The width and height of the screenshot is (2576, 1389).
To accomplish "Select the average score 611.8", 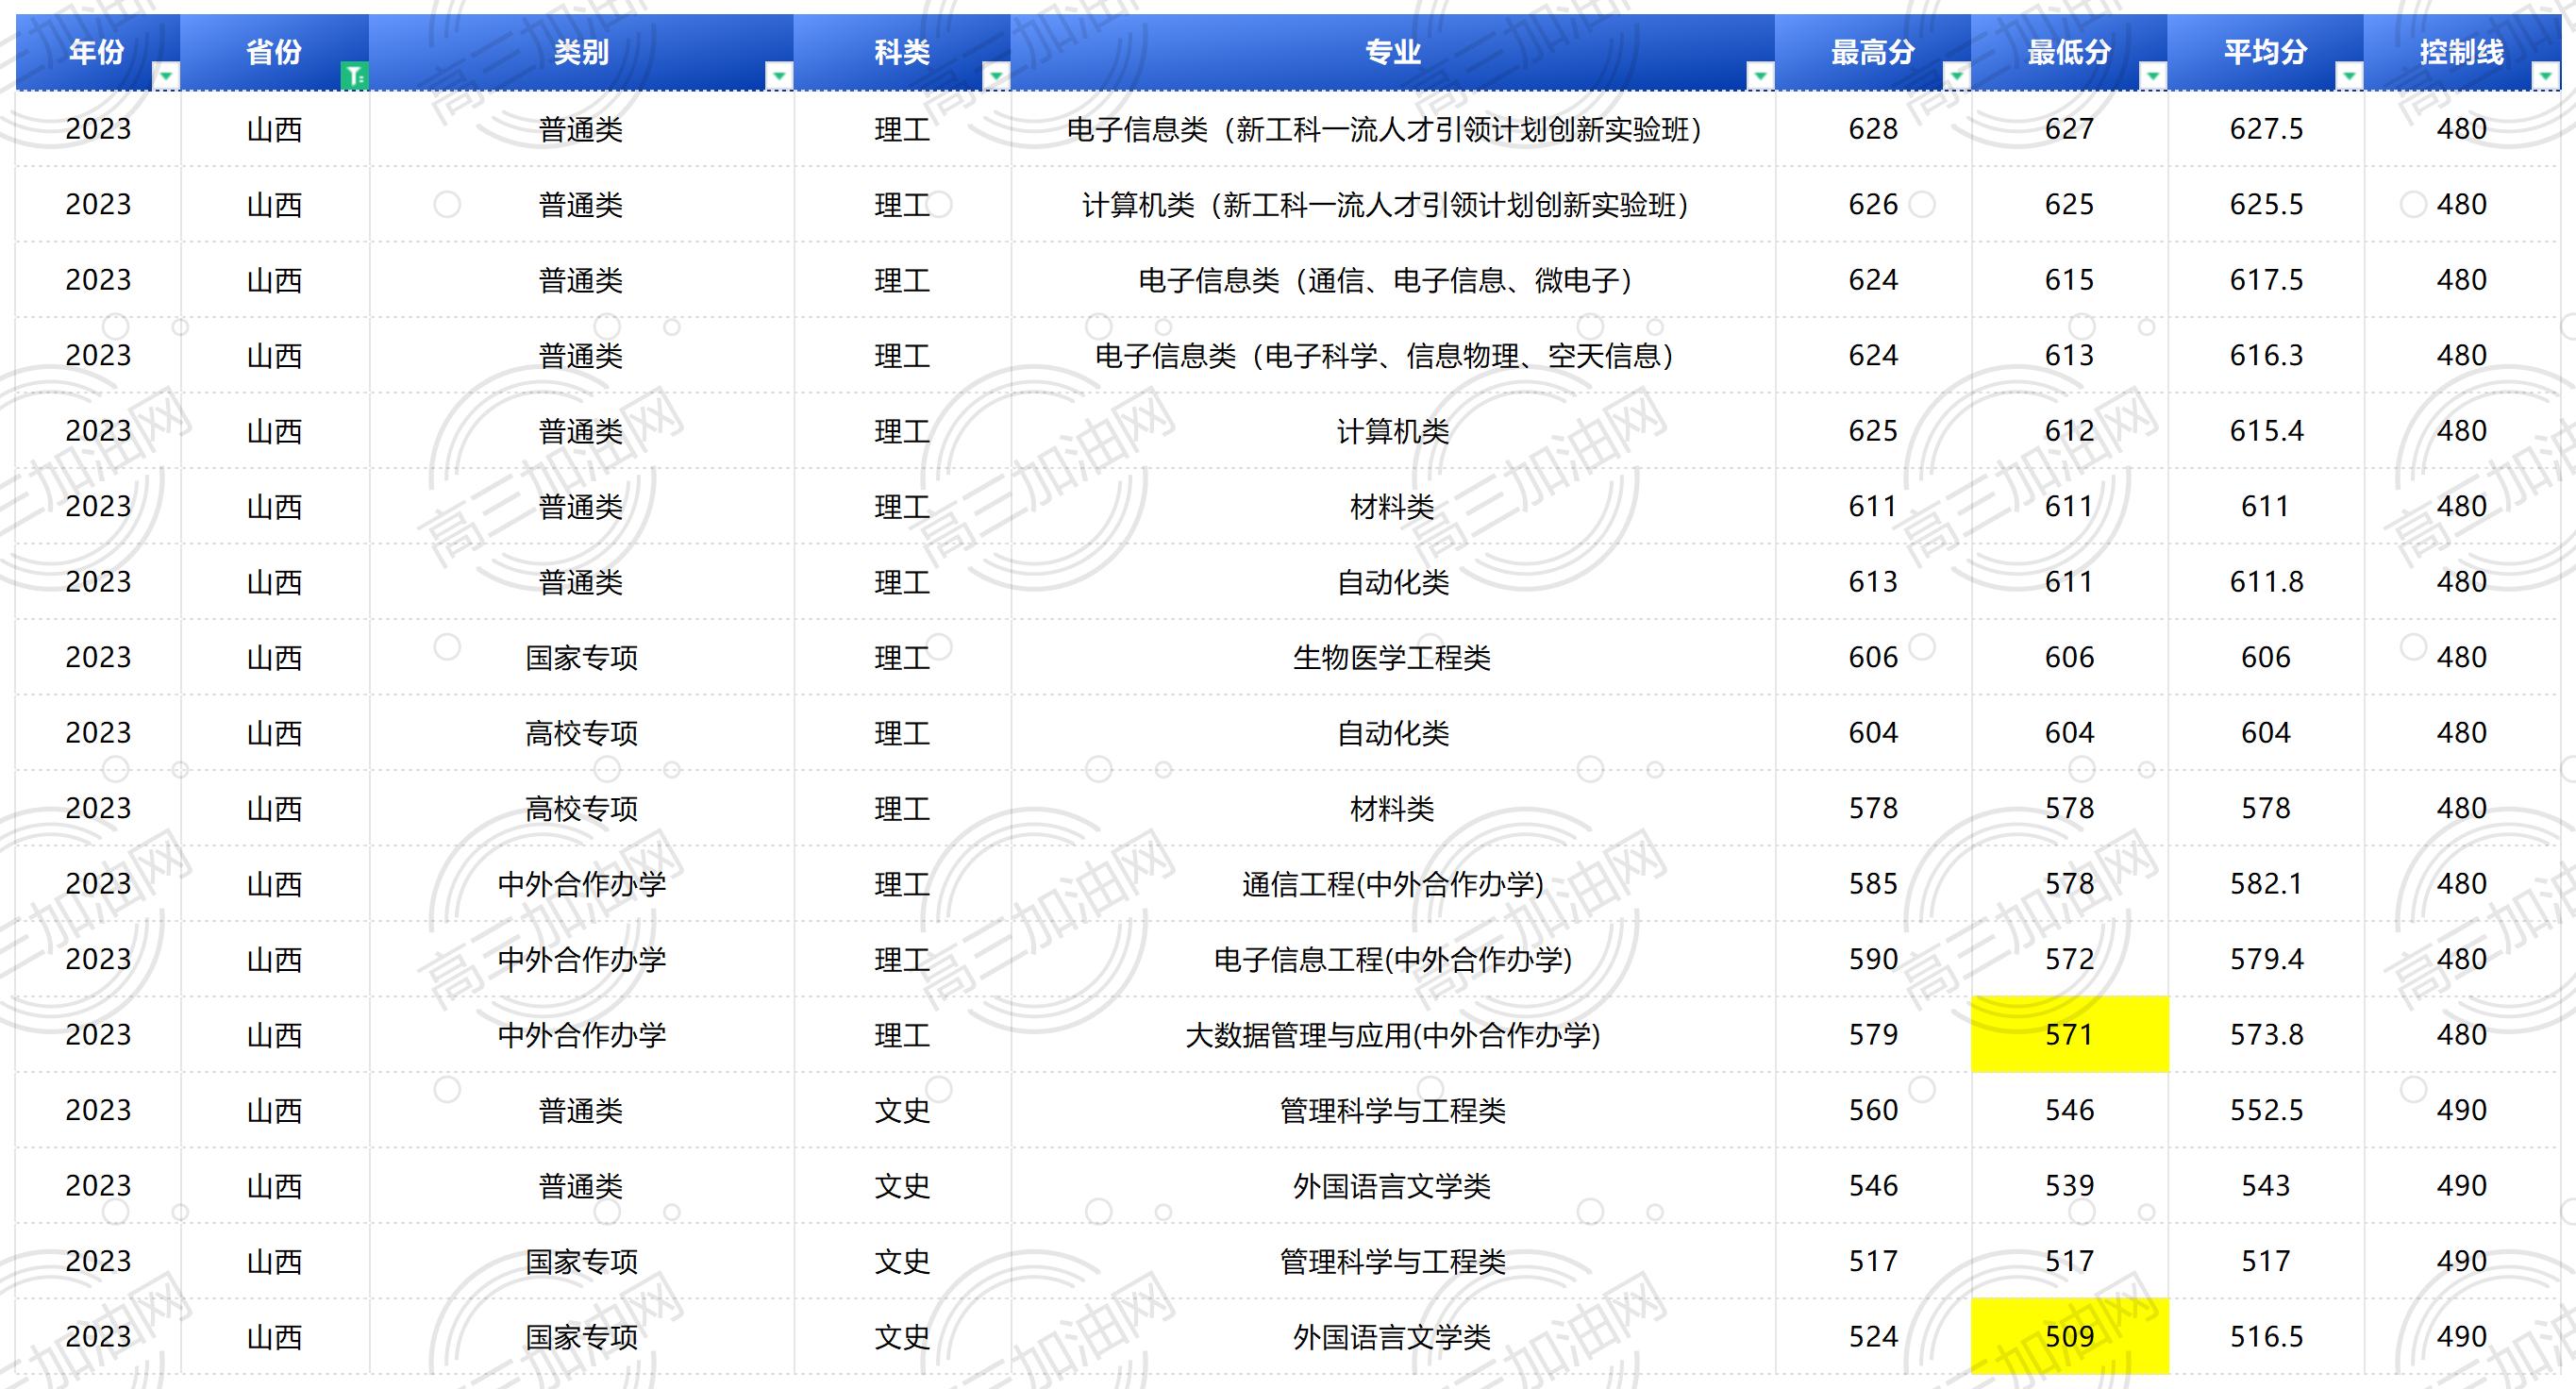I will (2266, 582).
